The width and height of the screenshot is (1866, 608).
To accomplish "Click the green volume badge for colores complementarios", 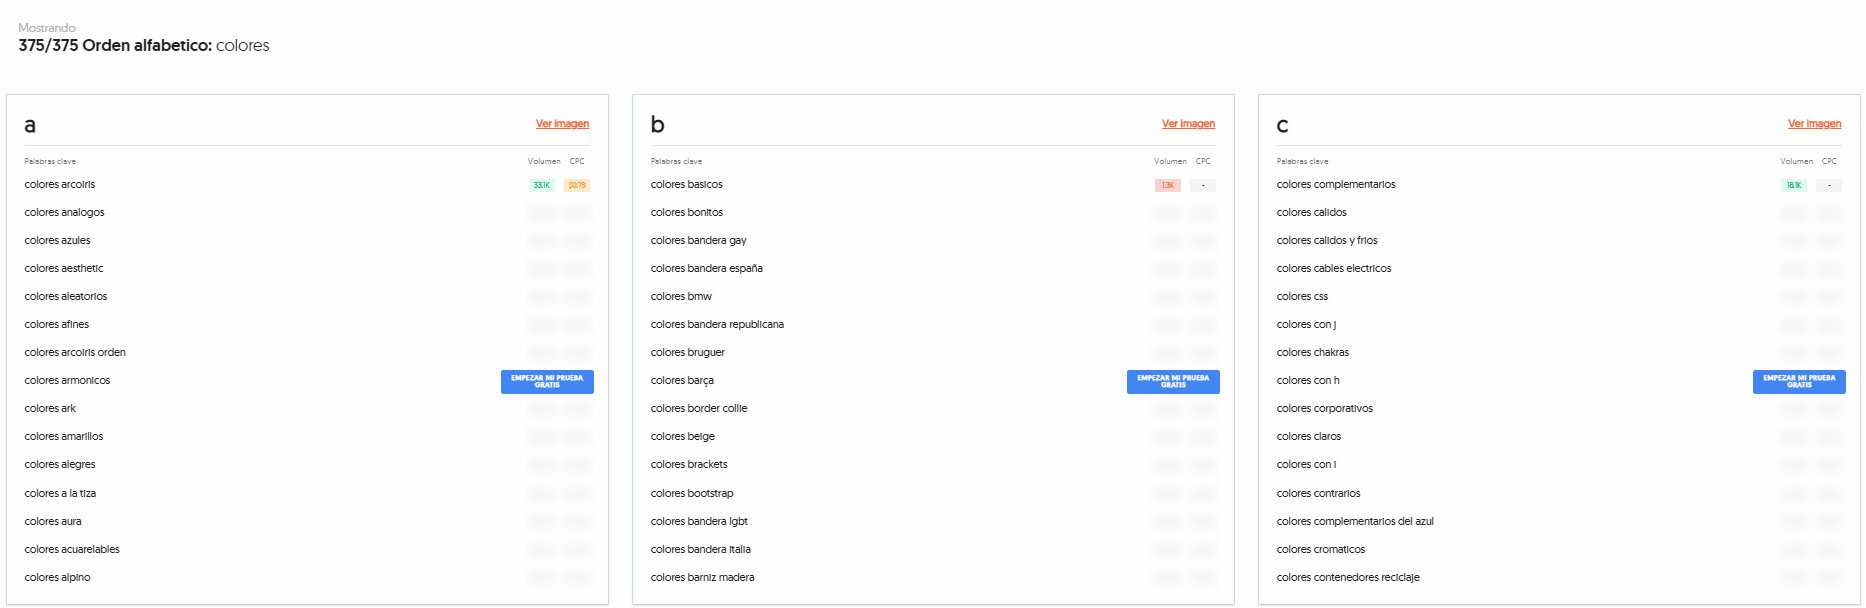I will 1794,186.
